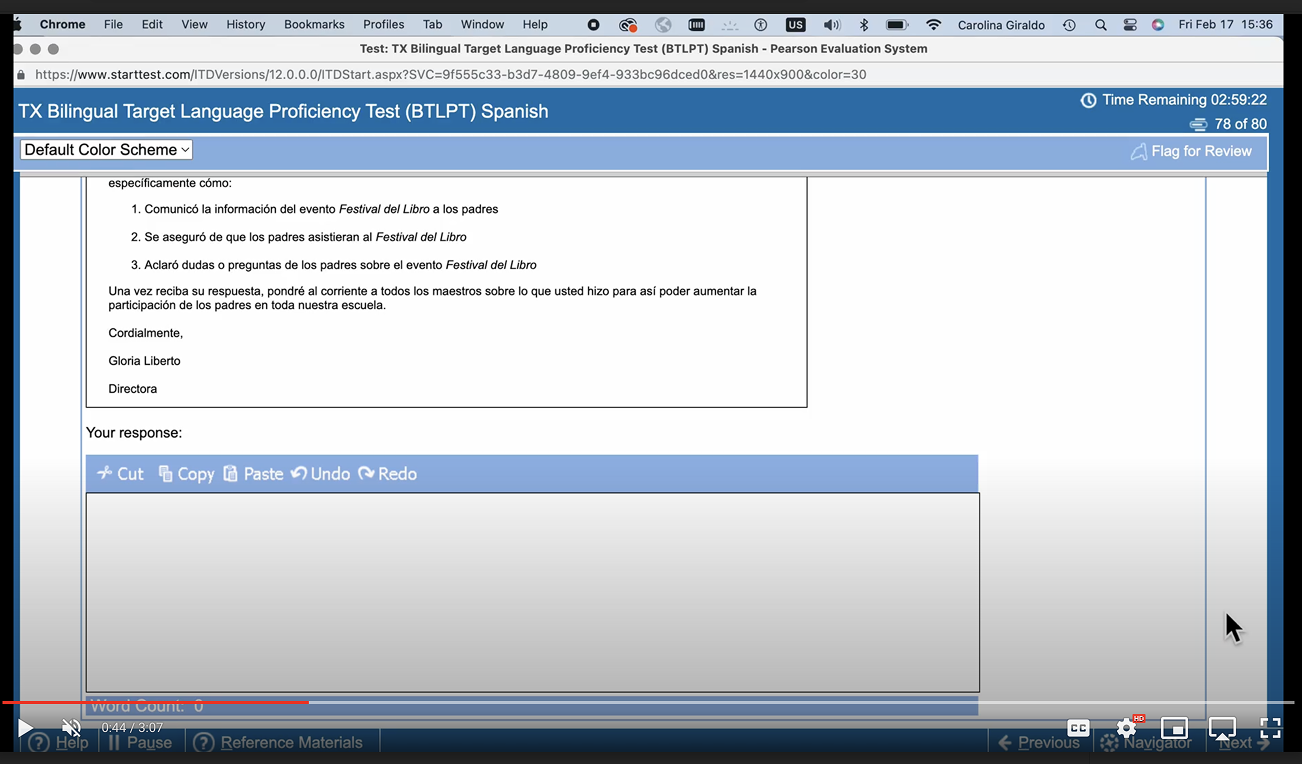Flag this question for review

tap(1191, 151)
